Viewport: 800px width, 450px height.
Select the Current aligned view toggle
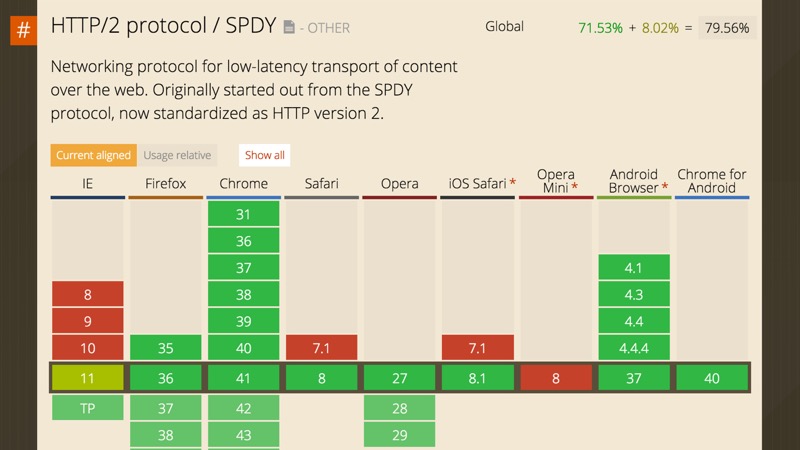93,155
